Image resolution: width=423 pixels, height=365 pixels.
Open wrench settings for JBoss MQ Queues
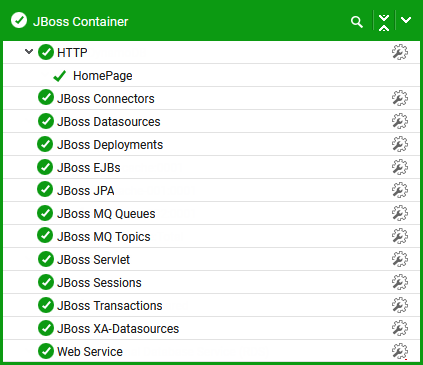click(x=400, y=213)
